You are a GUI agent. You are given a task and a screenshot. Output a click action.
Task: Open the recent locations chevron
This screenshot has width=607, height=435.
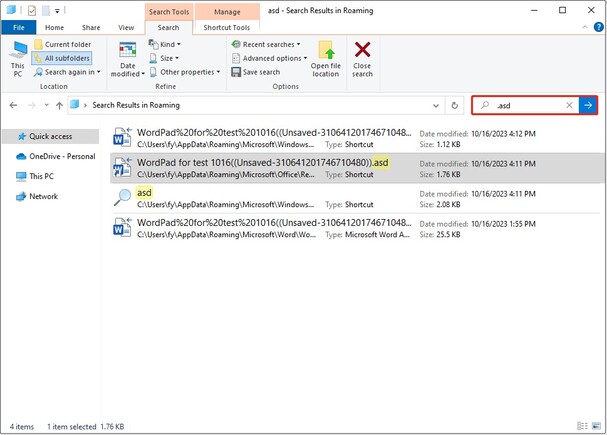pos(46,105)
